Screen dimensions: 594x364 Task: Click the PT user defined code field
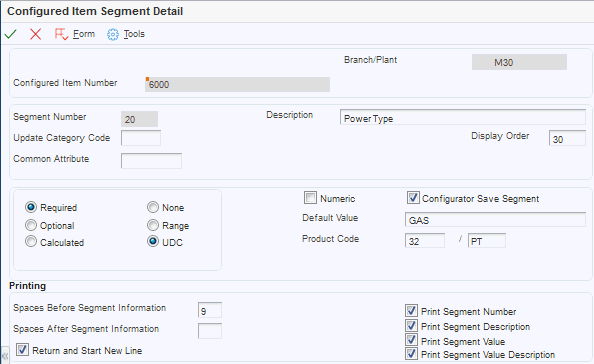pyautogui.click(x=487, y=241)
